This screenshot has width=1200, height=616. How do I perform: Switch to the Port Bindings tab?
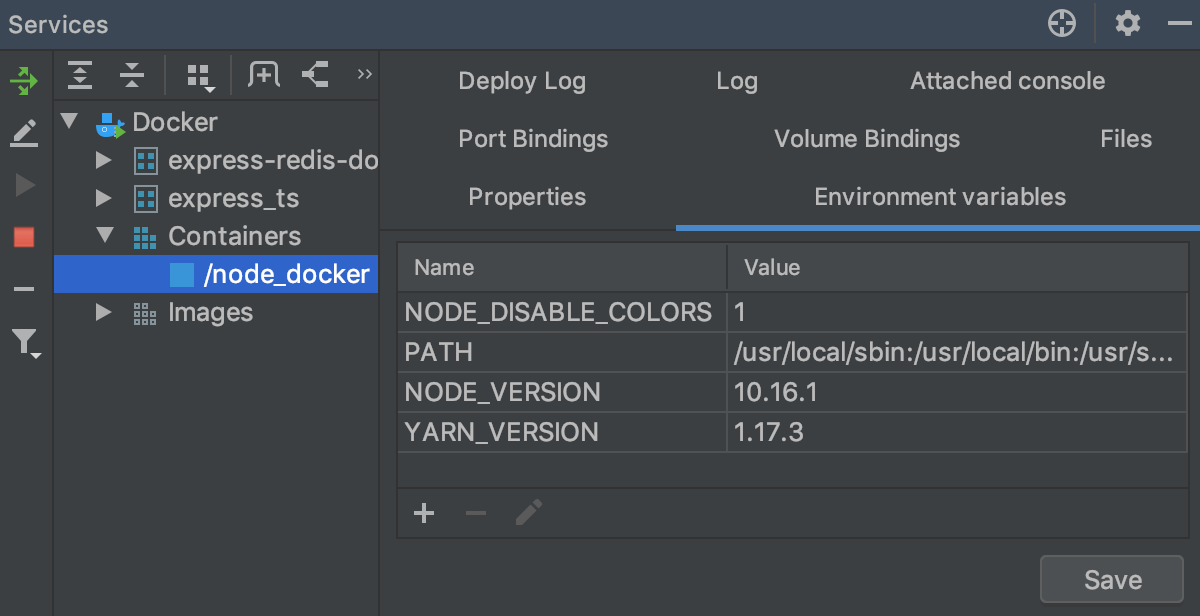point(533,139)
